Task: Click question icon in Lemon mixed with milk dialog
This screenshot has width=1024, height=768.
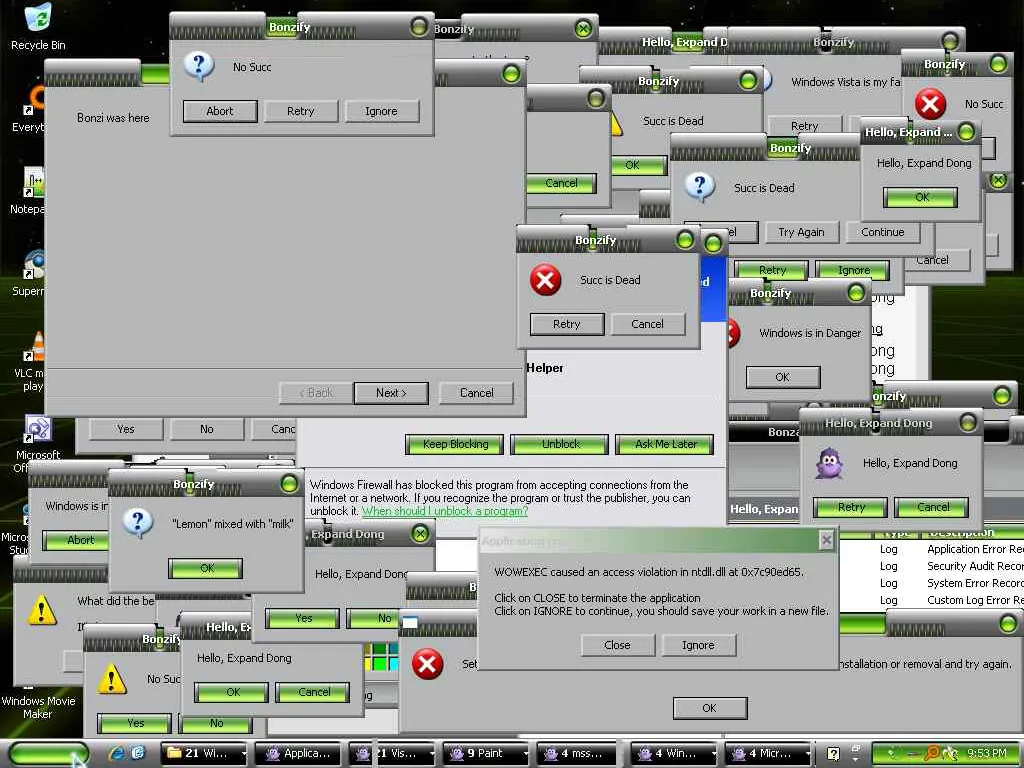Action: point(138,523)
